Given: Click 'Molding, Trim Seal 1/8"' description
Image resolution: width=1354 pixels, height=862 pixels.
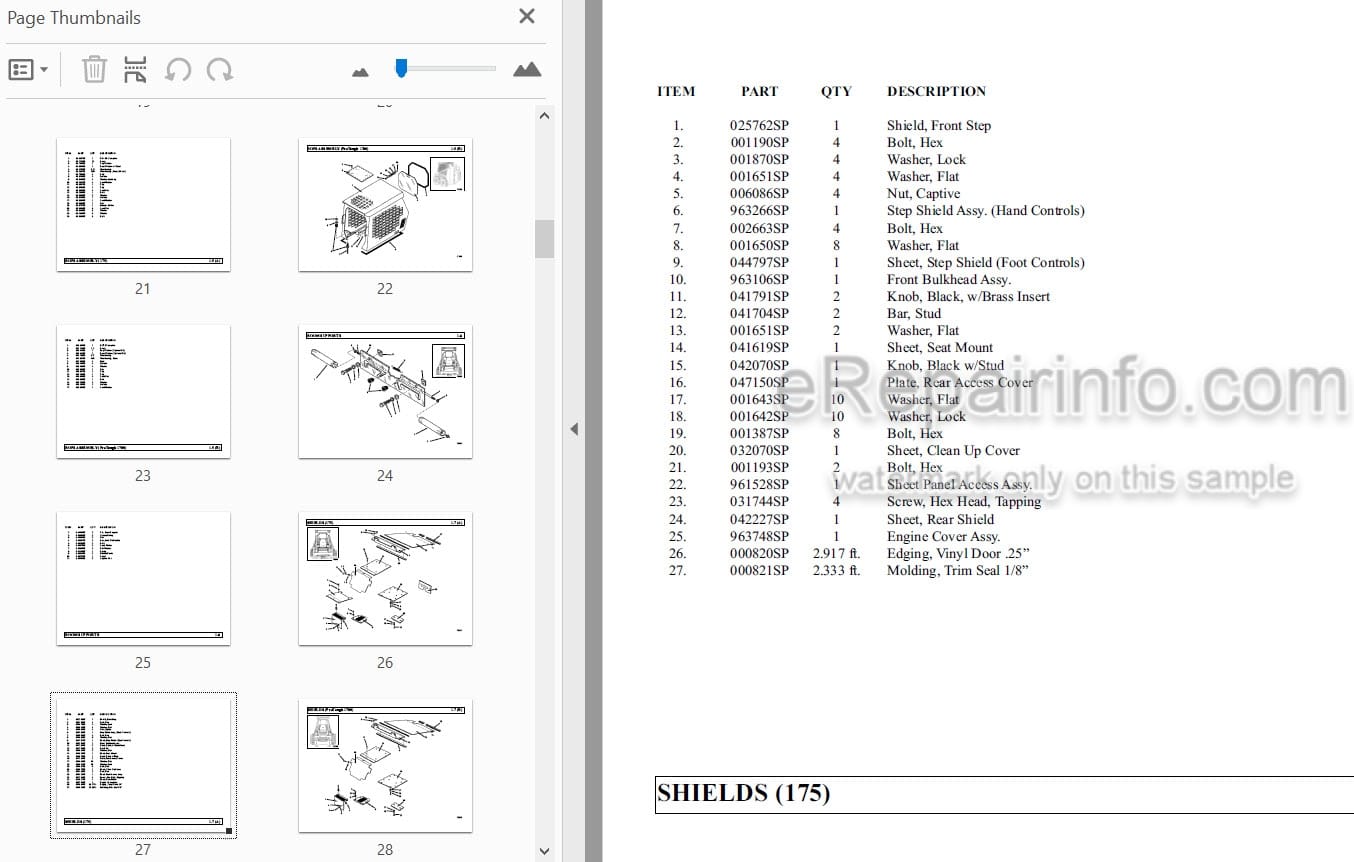Looking at the screenshot, I should coord(958,571).
